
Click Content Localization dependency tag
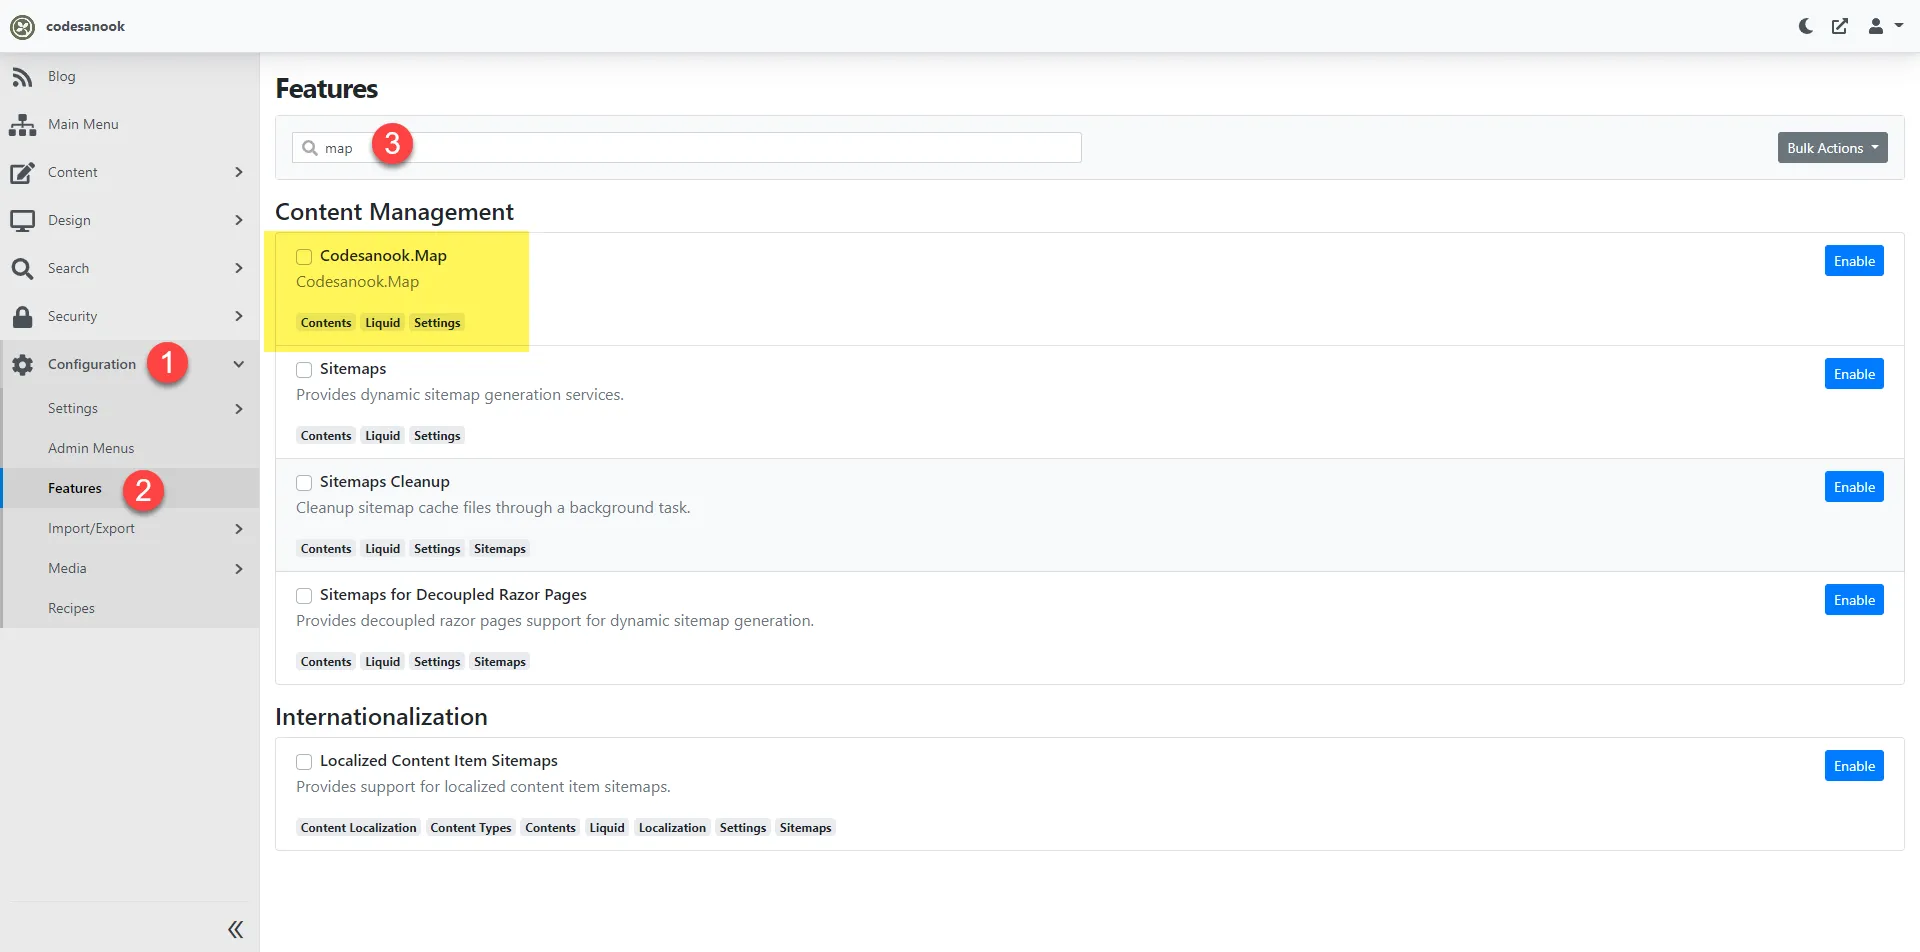pyautogui.click(x=358, y=828)
